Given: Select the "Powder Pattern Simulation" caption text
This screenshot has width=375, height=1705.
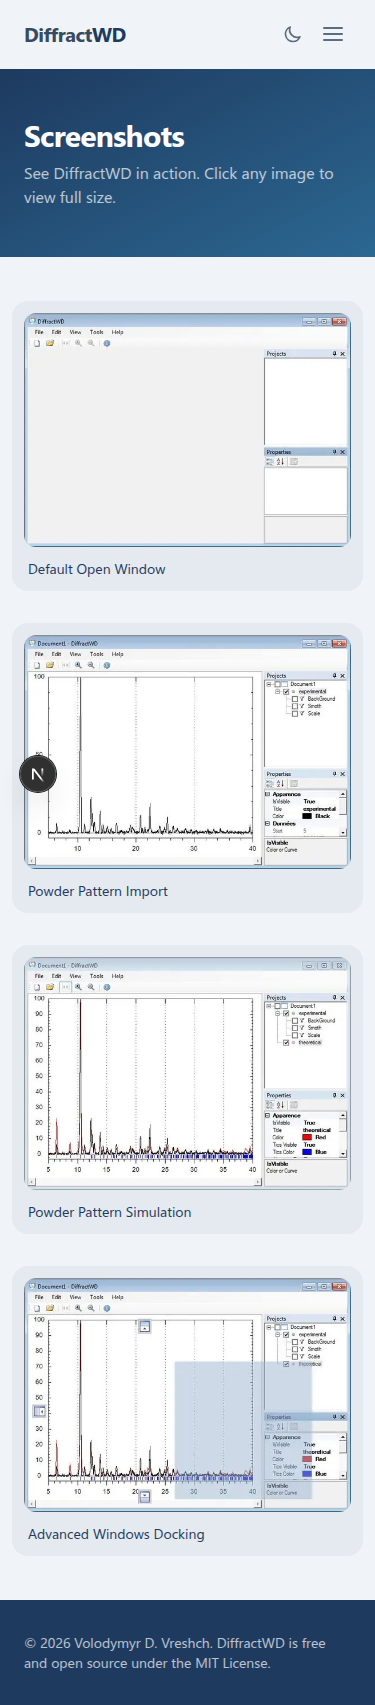Looking at the screenshot, I should click(x=110, y=1212).
